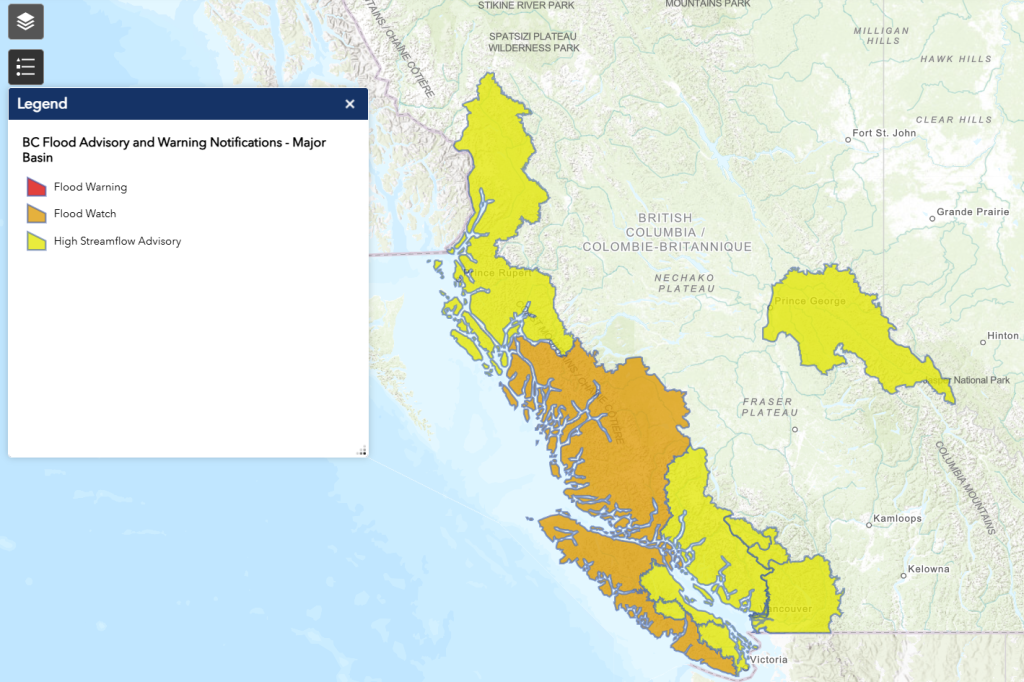Click the Hinton city marker

[x=983, y=342]
